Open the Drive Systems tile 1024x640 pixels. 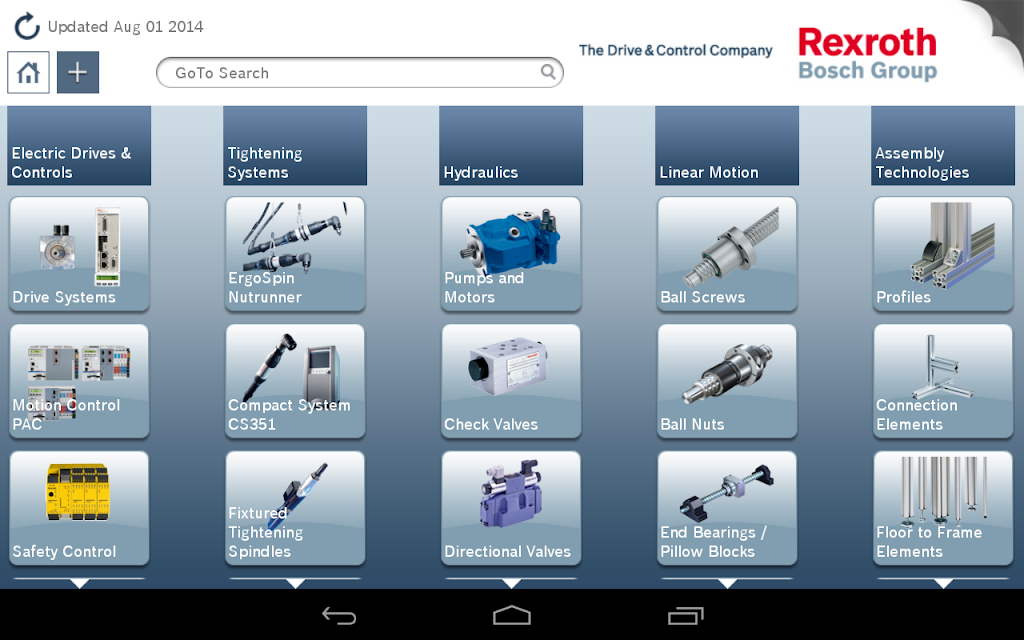[79, 254]
